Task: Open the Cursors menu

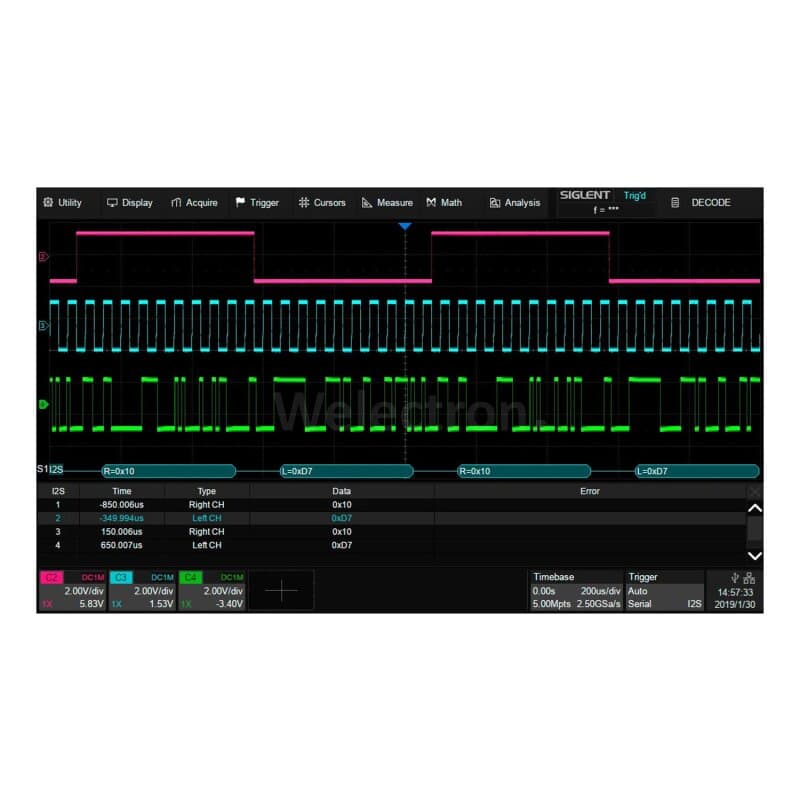Action: tap(322, 203)
